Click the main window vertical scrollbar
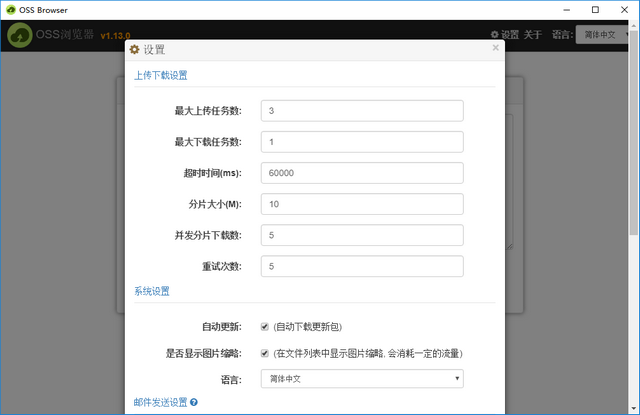The width and height of the screenshot is (640, 415). point(633,131)
